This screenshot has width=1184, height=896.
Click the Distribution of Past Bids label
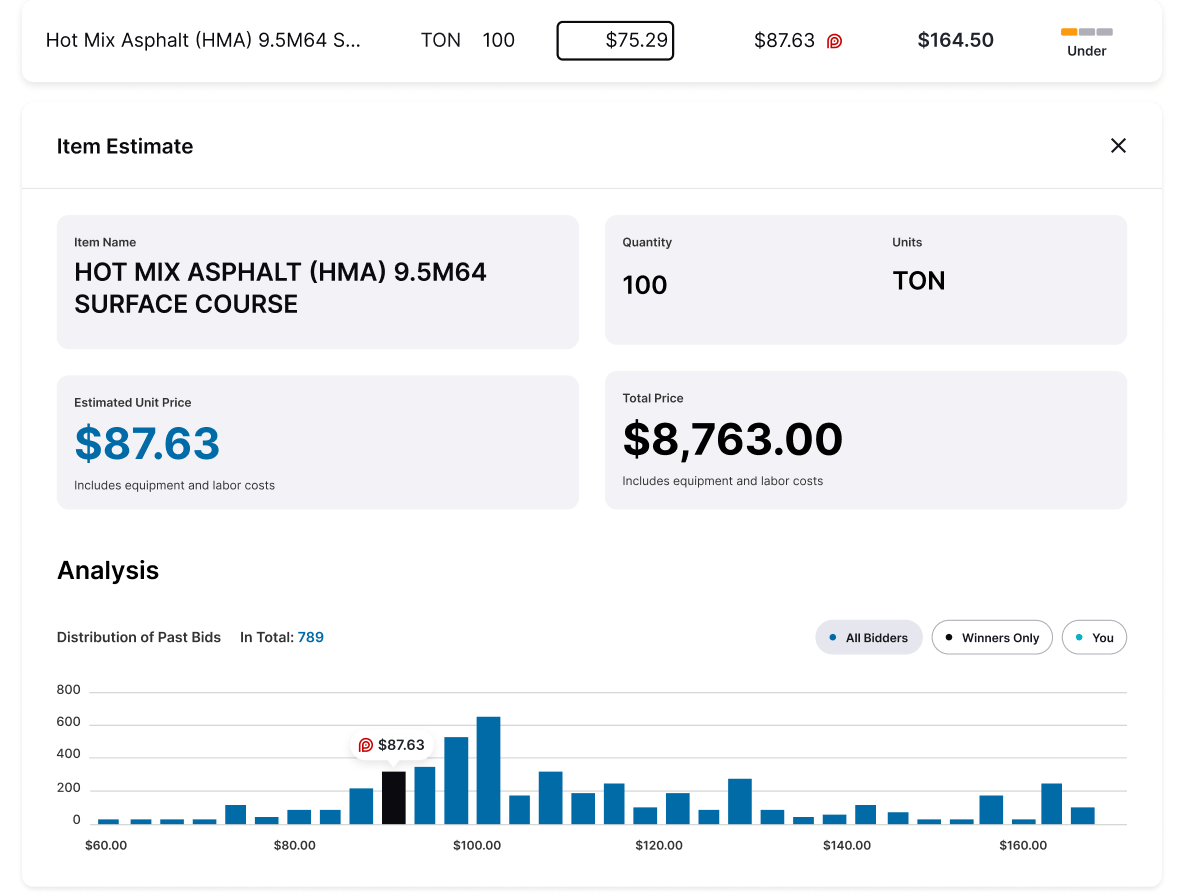139,637
